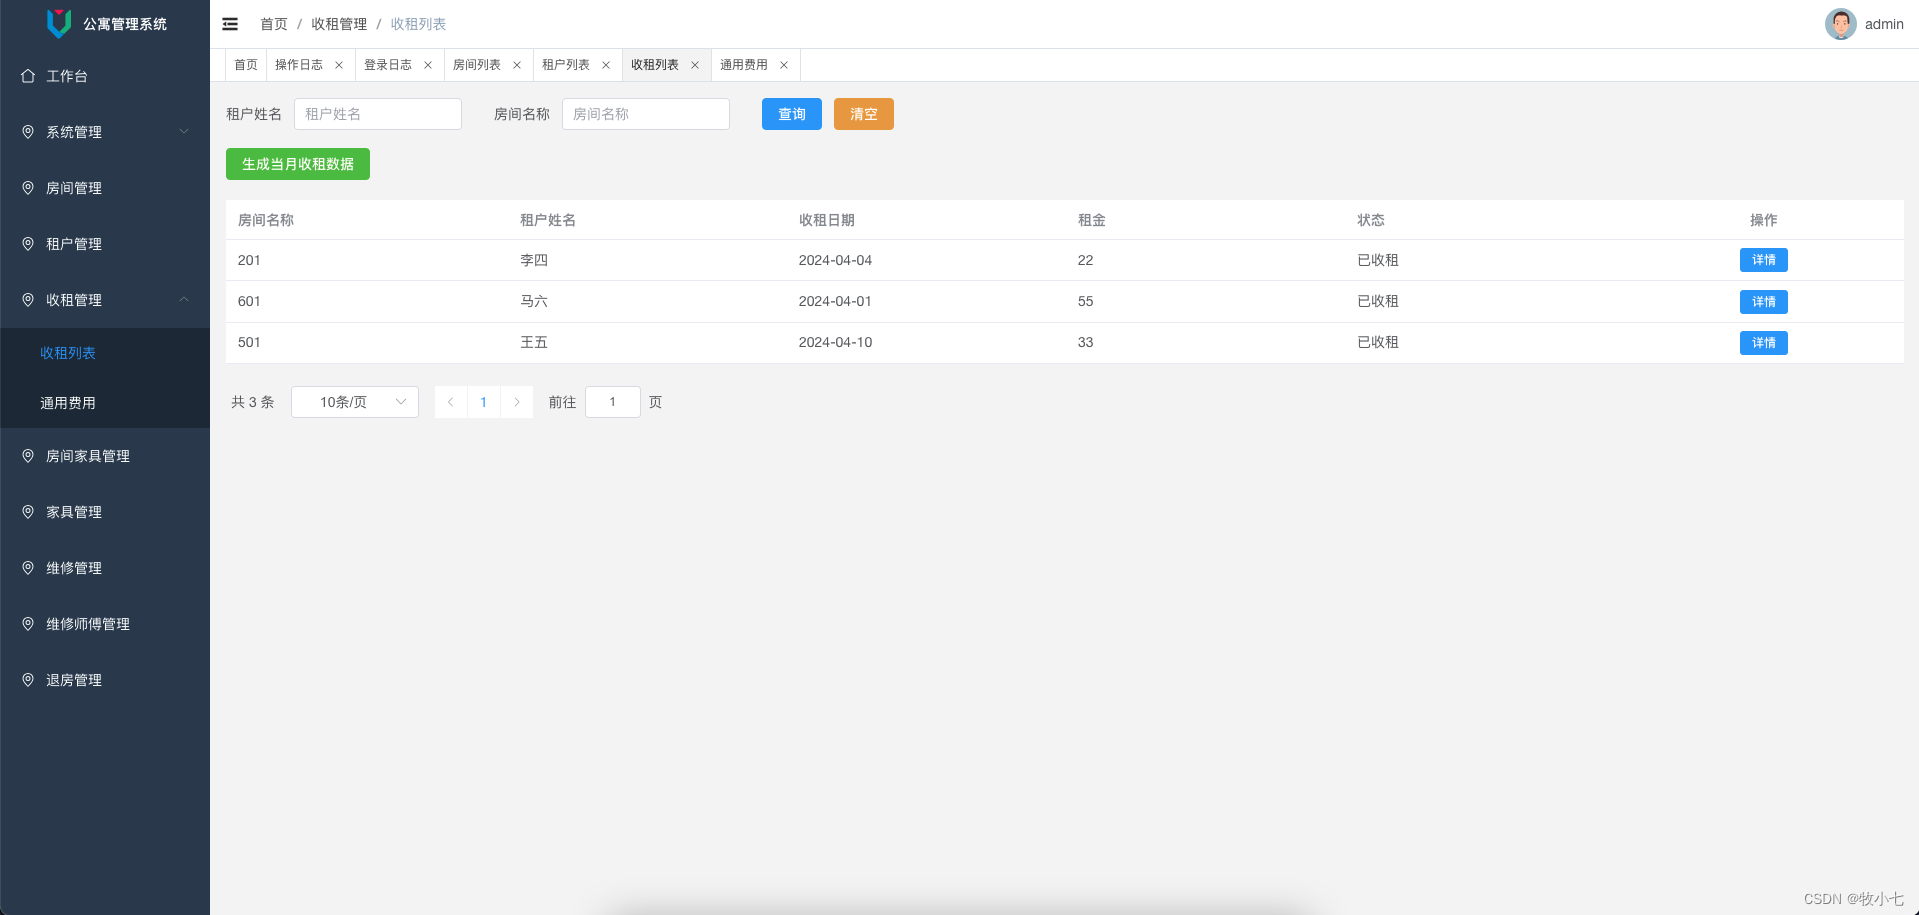1919x915 pixels.
Task: Click the location icon beside 租户管理
Action: pos(28,244)
